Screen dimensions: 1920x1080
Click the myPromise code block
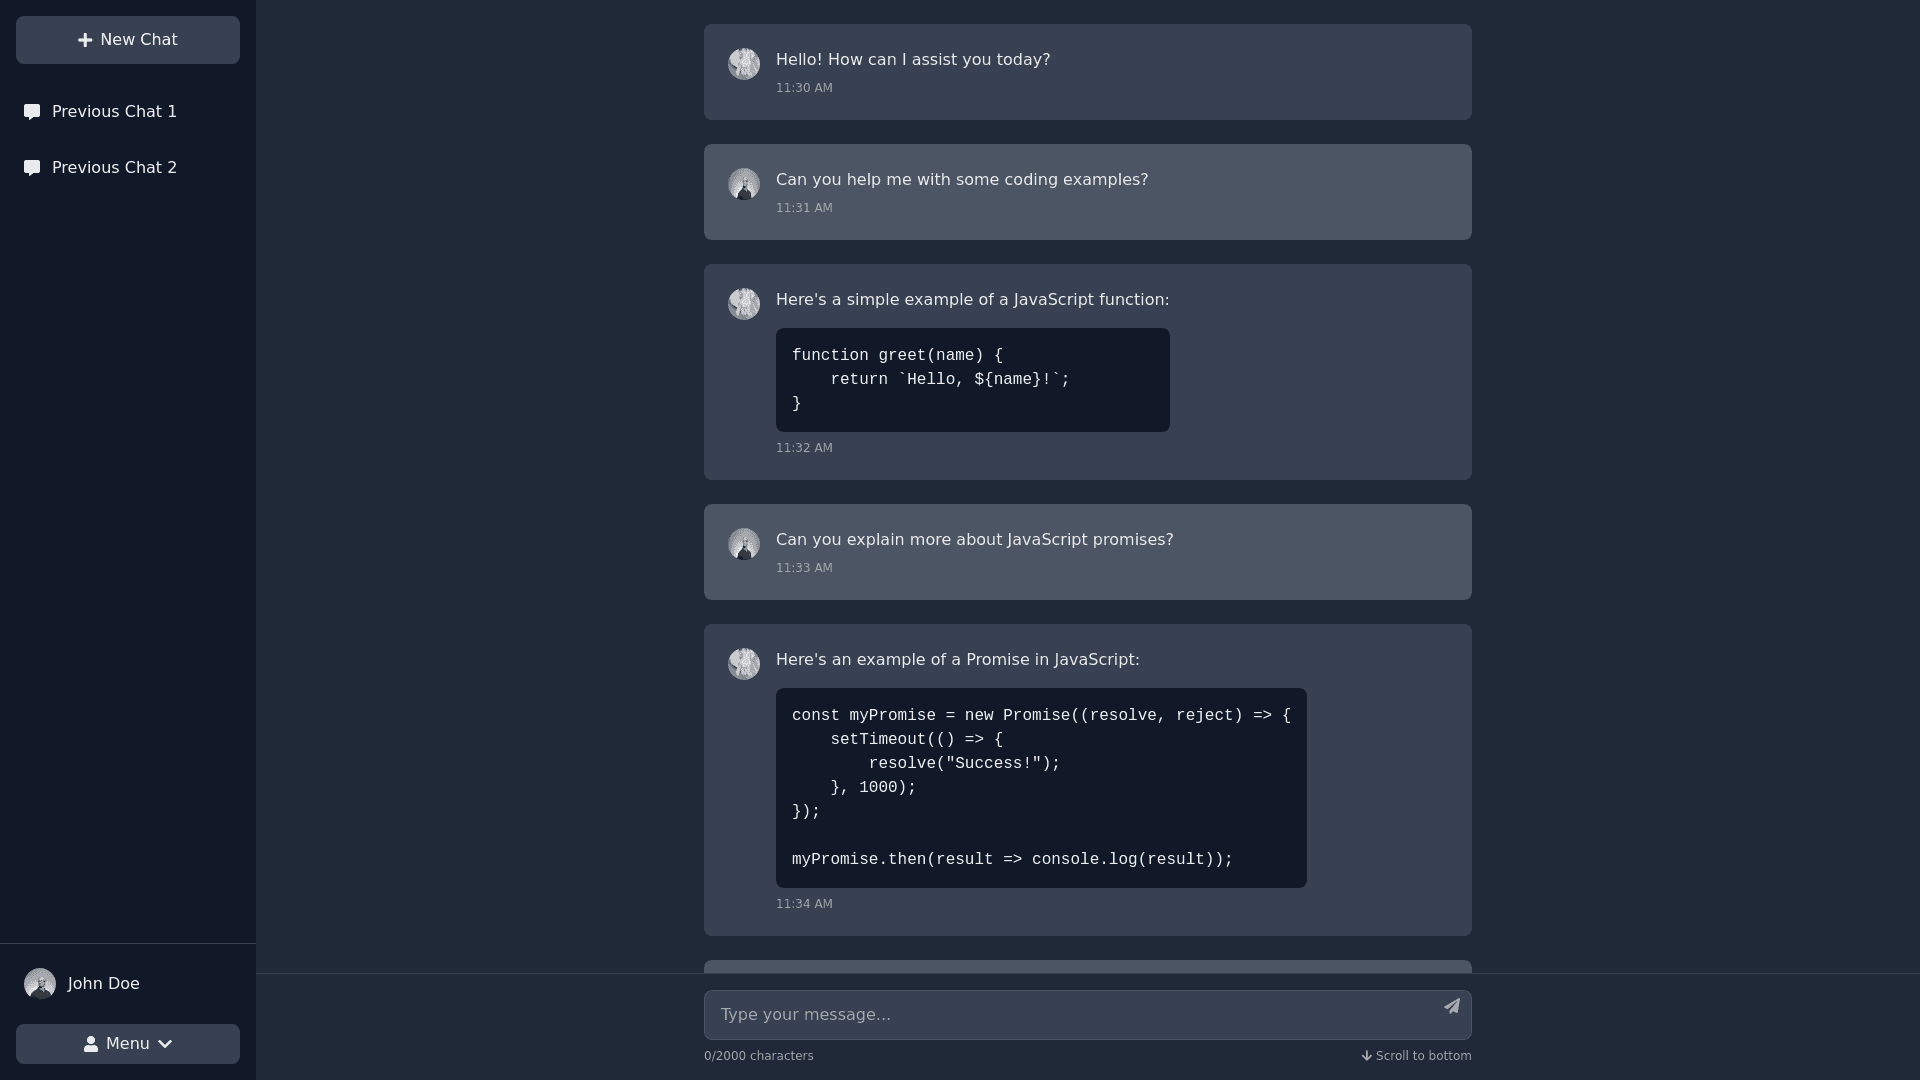1040,788
